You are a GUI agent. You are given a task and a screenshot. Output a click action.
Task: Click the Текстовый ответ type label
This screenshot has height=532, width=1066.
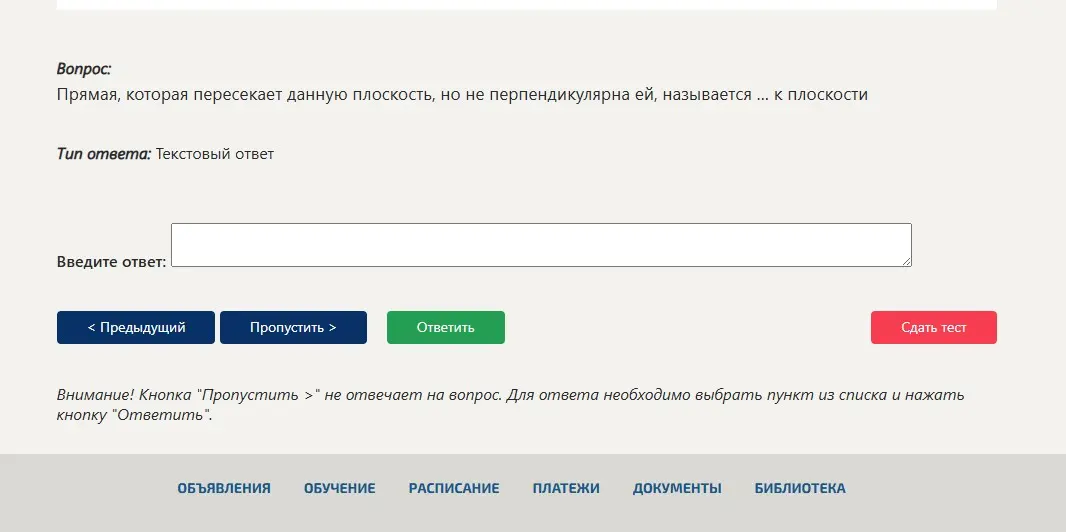(x=215, y=154)
